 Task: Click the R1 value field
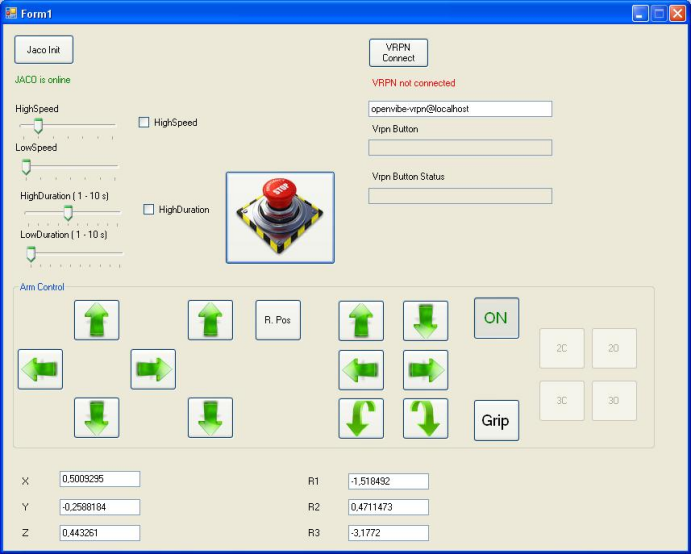[x=388, y=481]
